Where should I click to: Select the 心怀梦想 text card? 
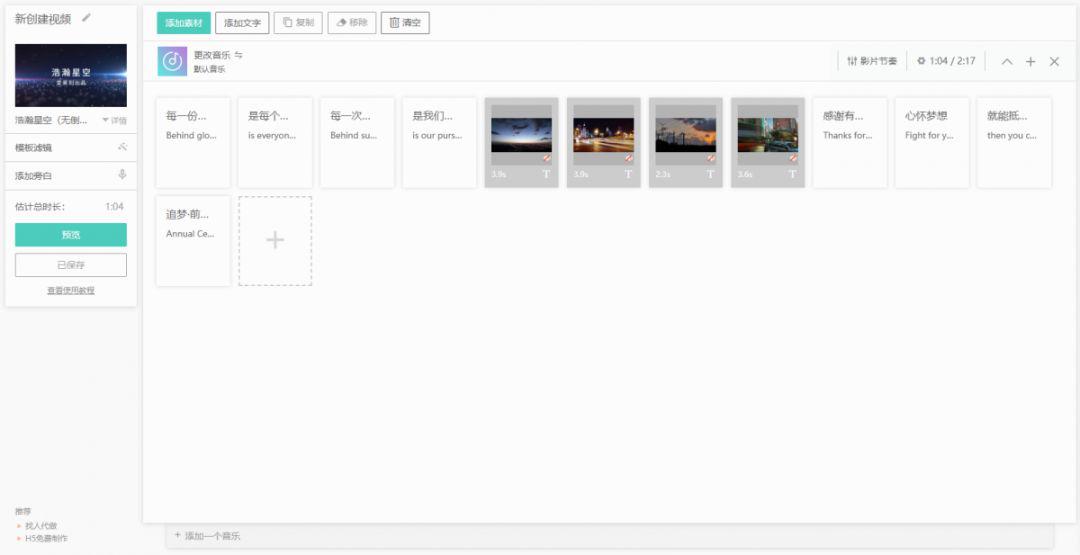pyautogui.click(x=931, y=142)
